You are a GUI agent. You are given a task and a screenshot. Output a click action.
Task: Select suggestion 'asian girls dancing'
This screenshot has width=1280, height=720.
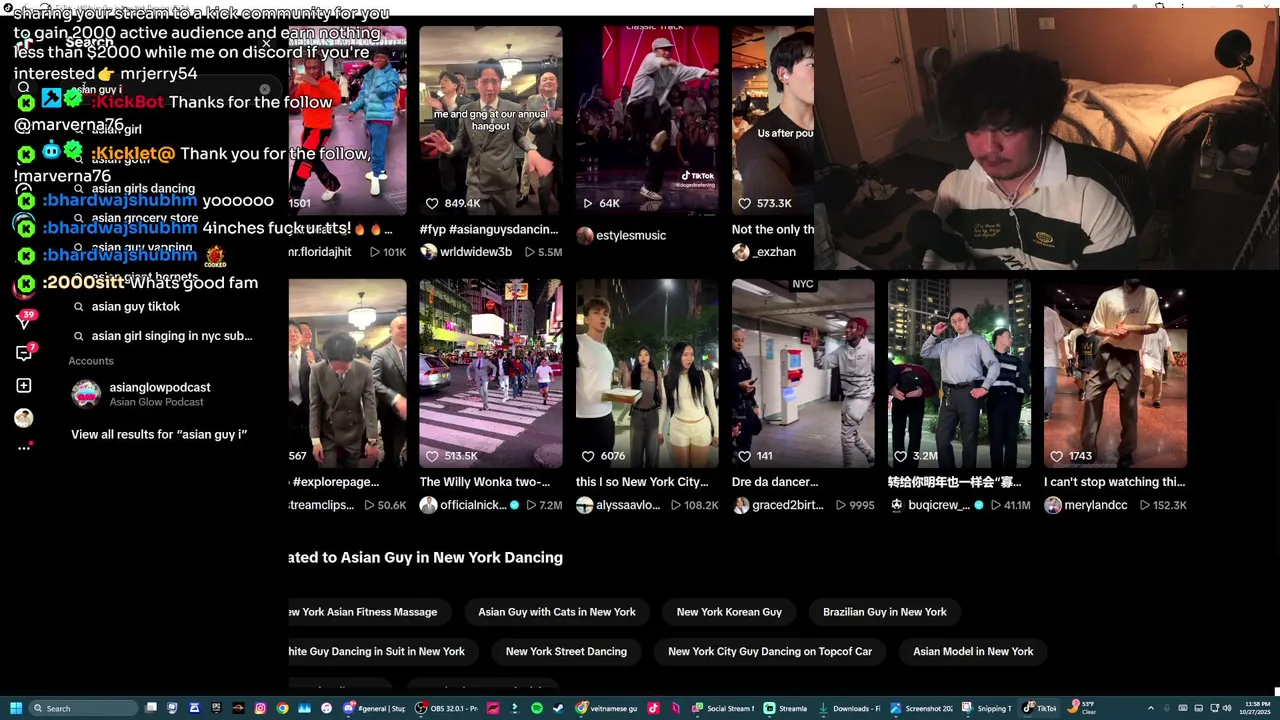point(143,189)
